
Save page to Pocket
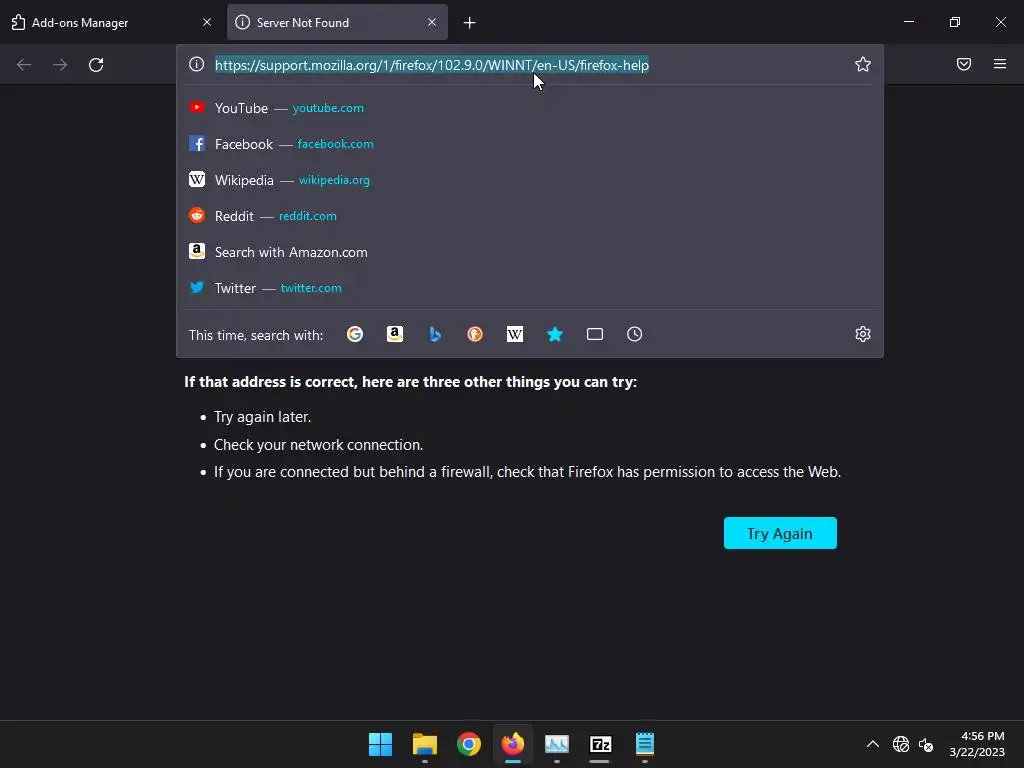(x=964, y=64)
